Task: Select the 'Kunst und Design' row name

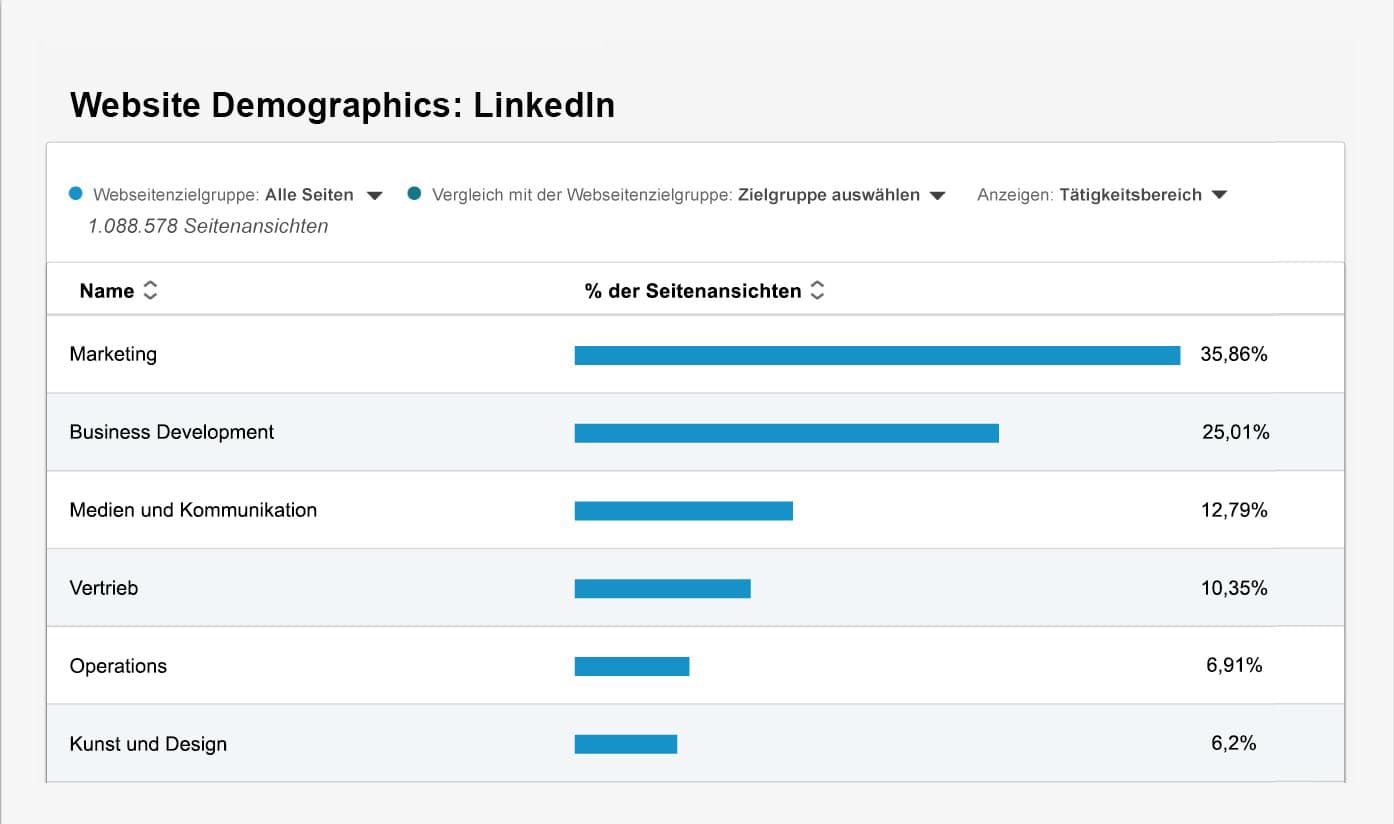Action: tap(148, 744)
